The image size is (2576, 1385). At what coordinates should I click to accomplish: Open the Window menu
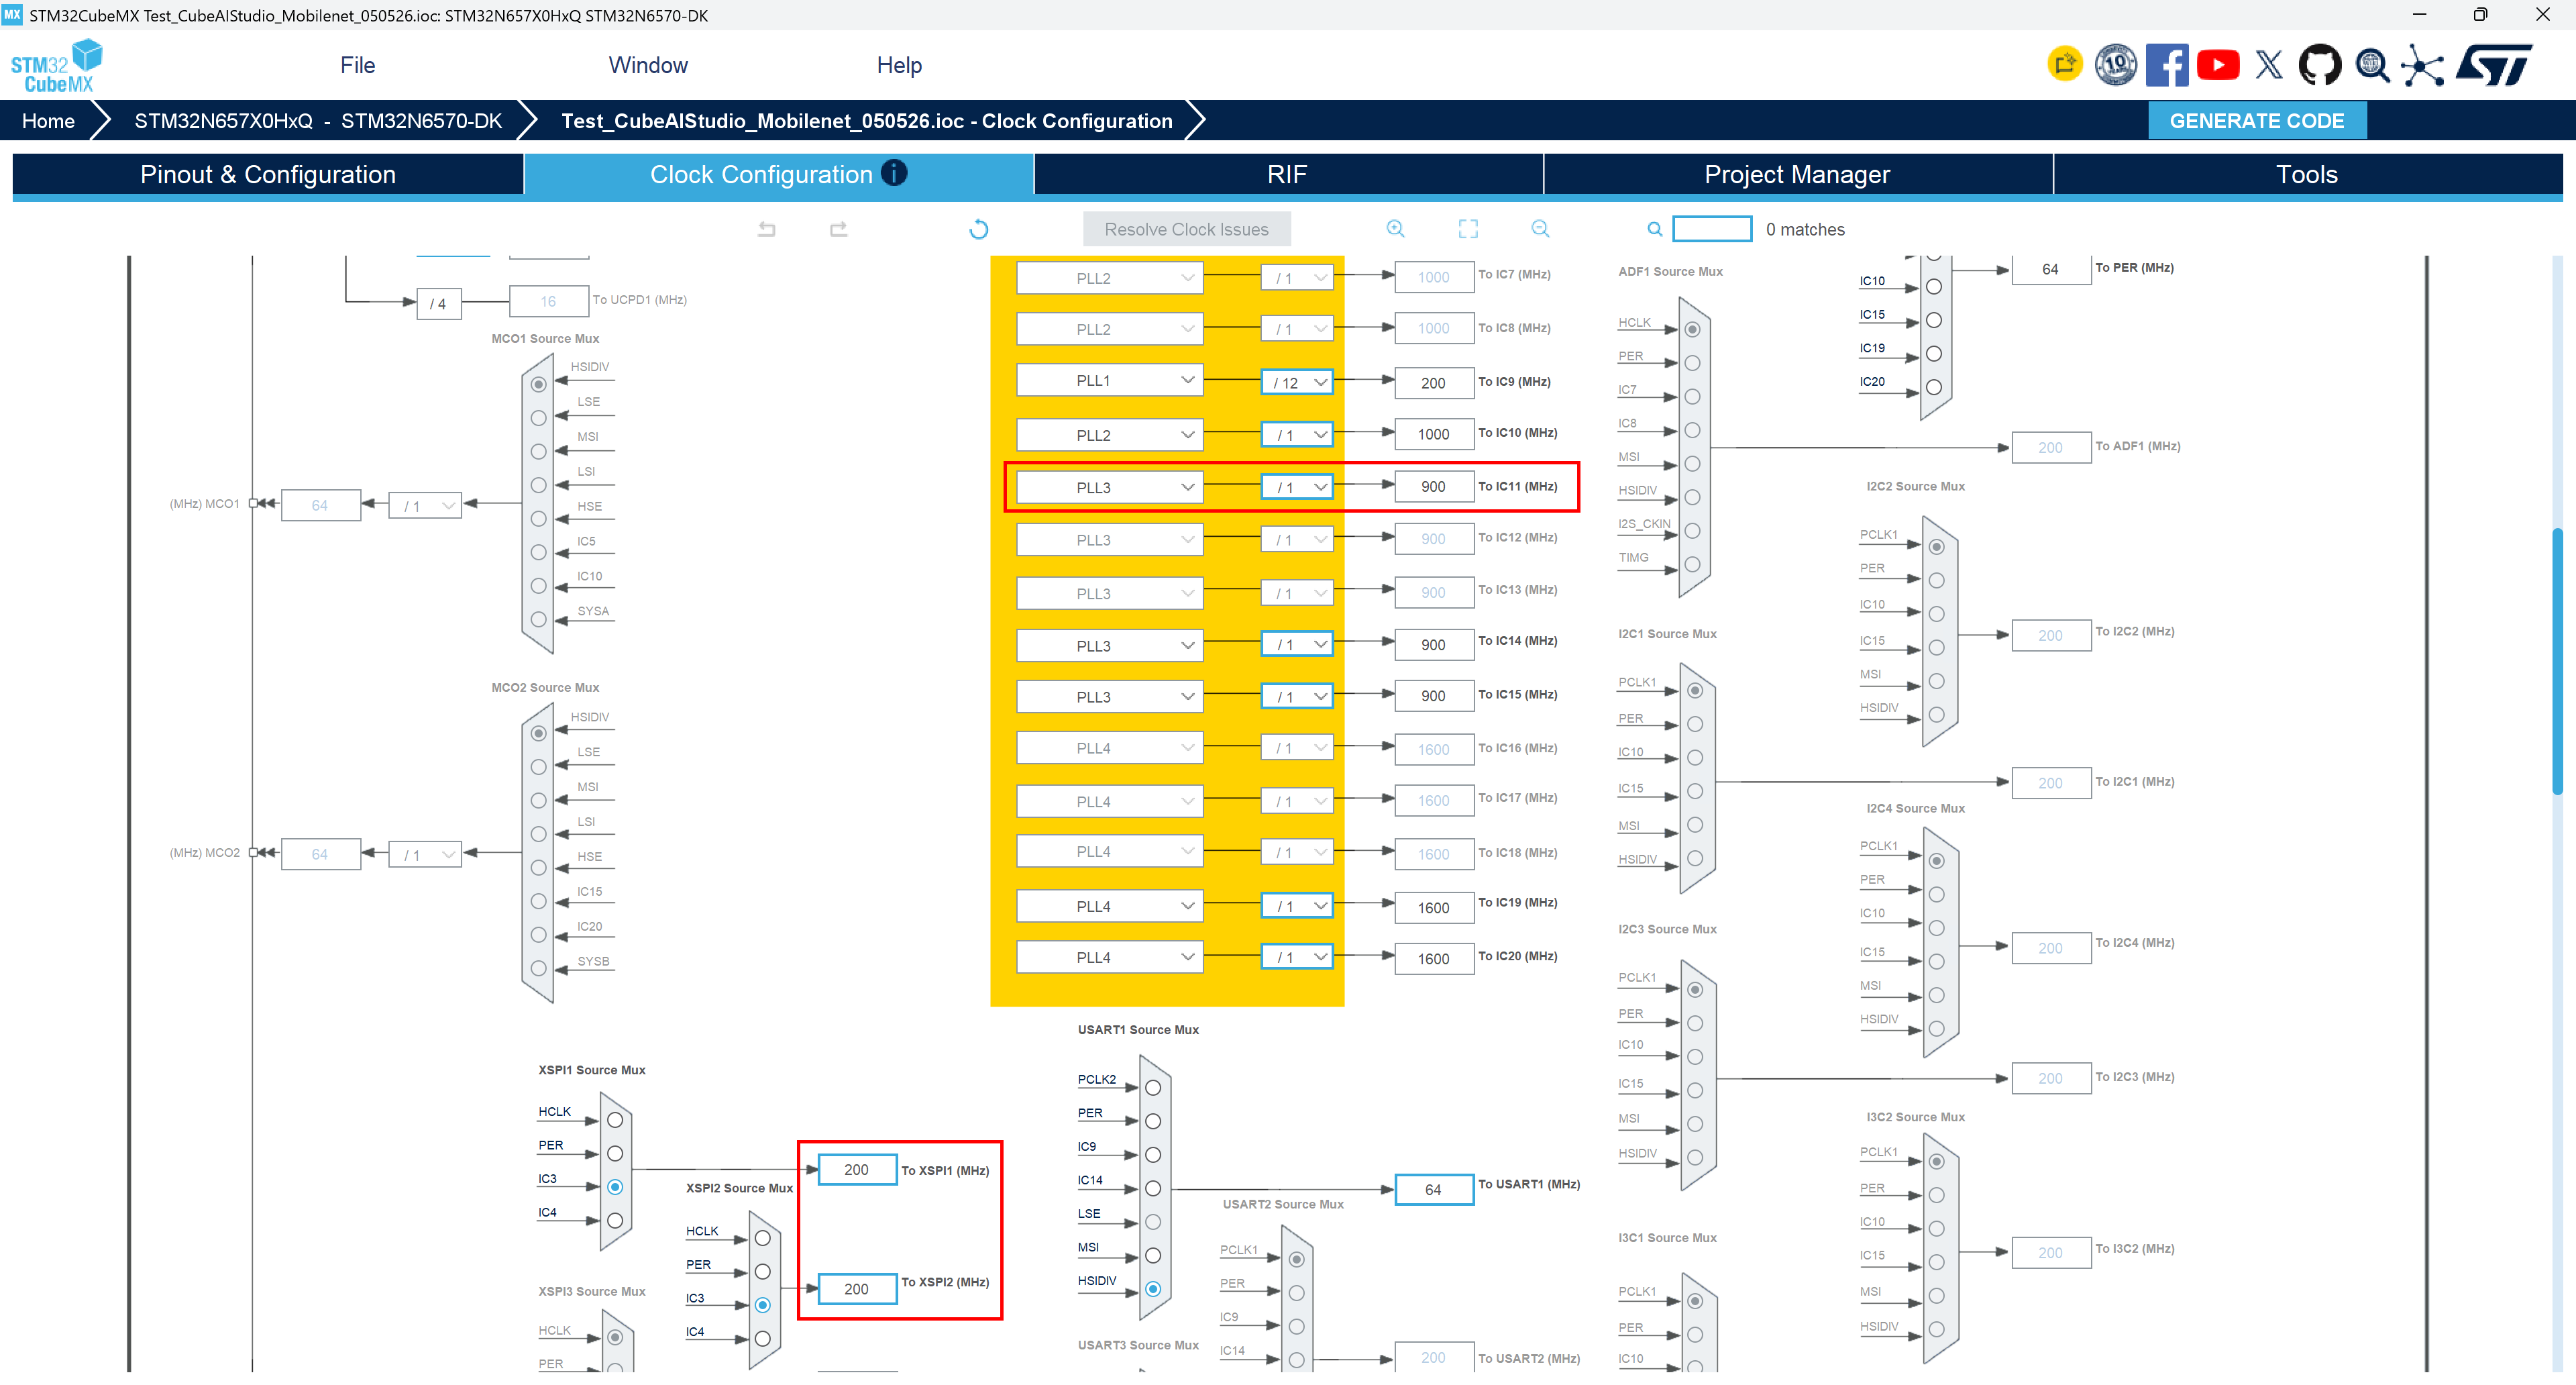[648, 65]
